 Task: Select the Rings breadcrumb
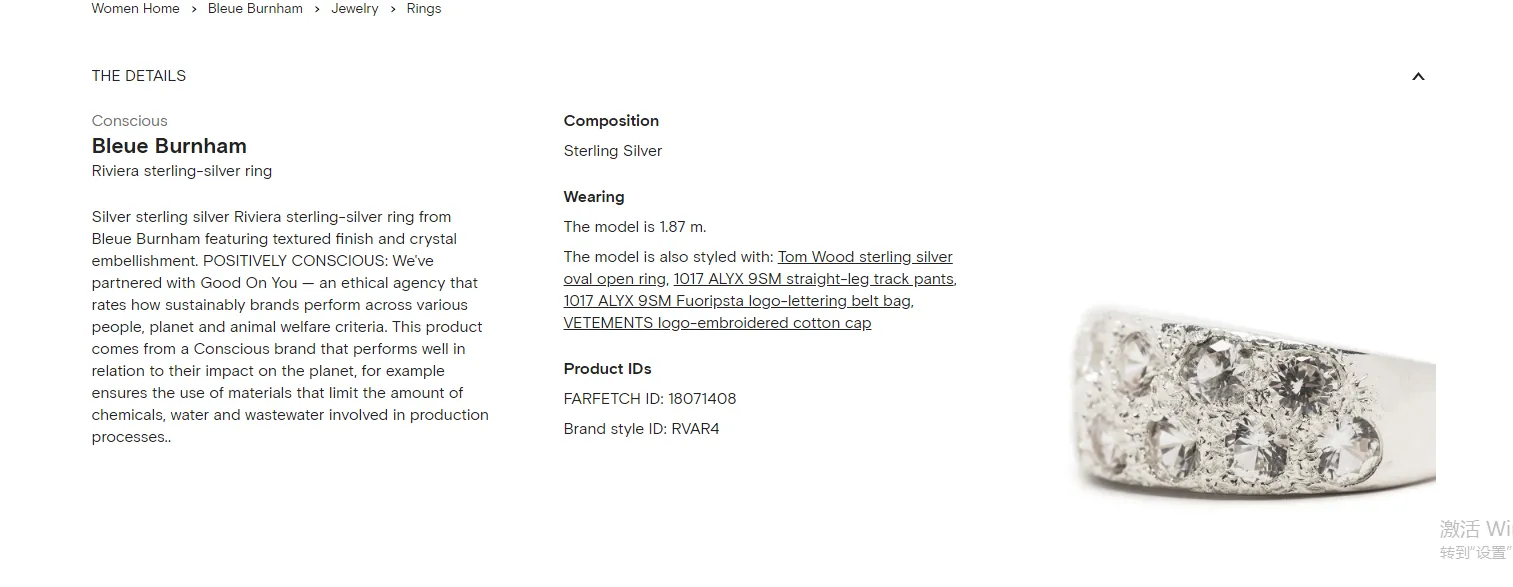coord(424,9)
